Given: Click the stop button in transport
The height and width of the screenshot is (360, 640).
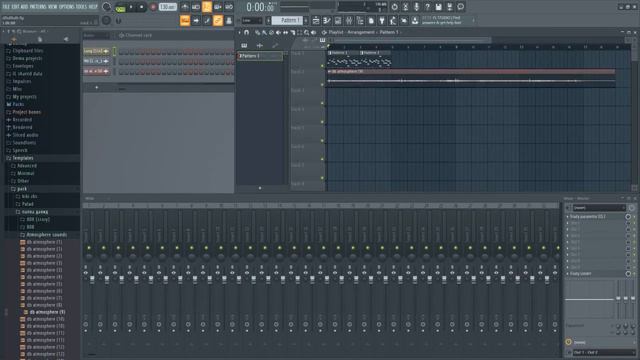Looking at the screenshot, I should pos(142,7).
